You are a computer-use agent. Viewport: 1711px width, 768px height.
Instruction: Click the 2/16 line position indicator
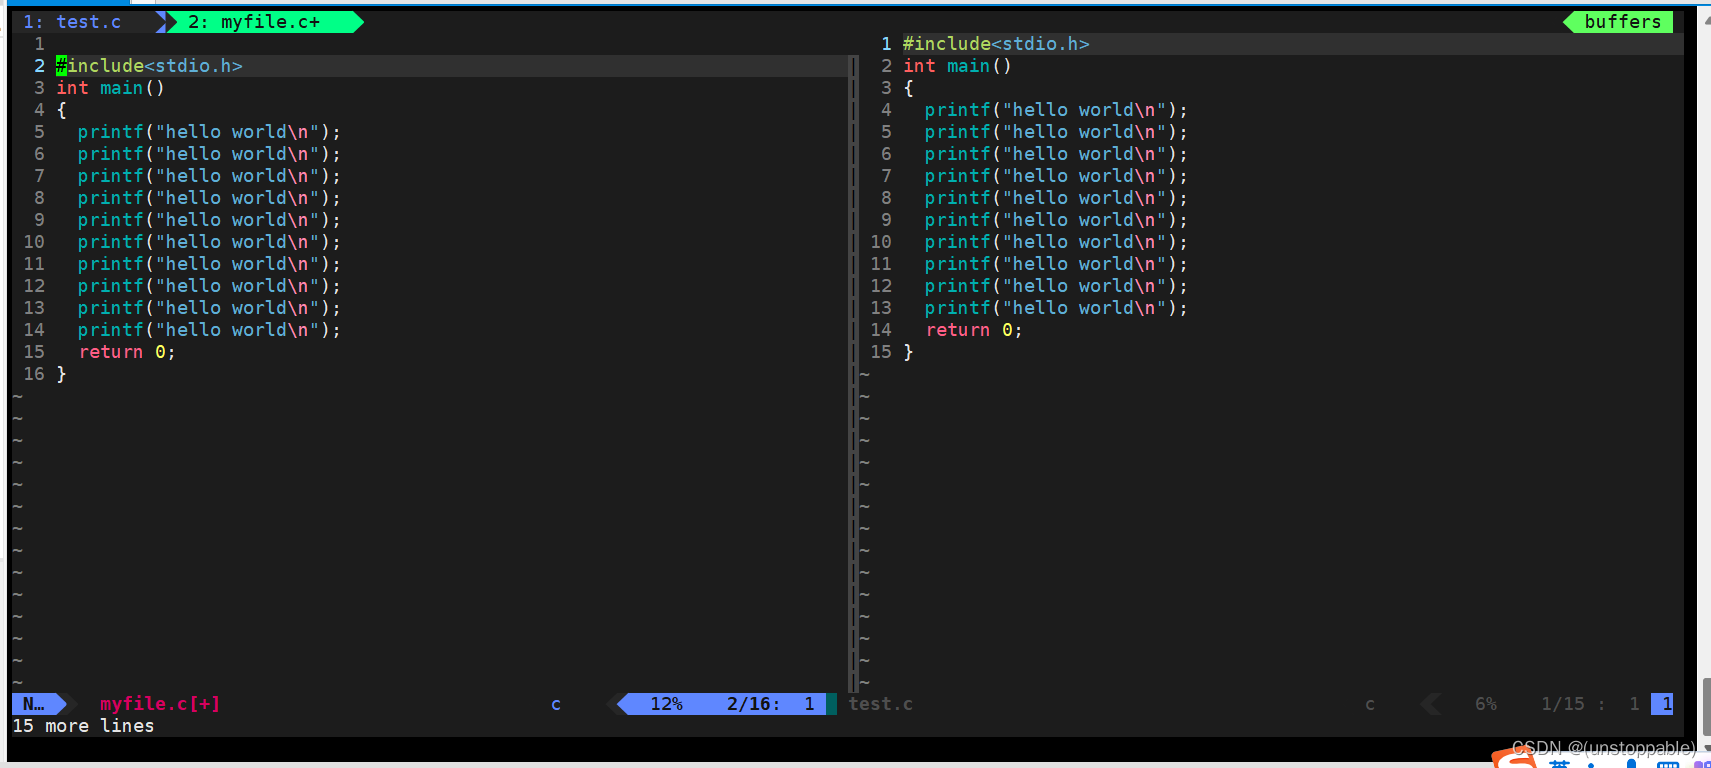tap(753, 704)
